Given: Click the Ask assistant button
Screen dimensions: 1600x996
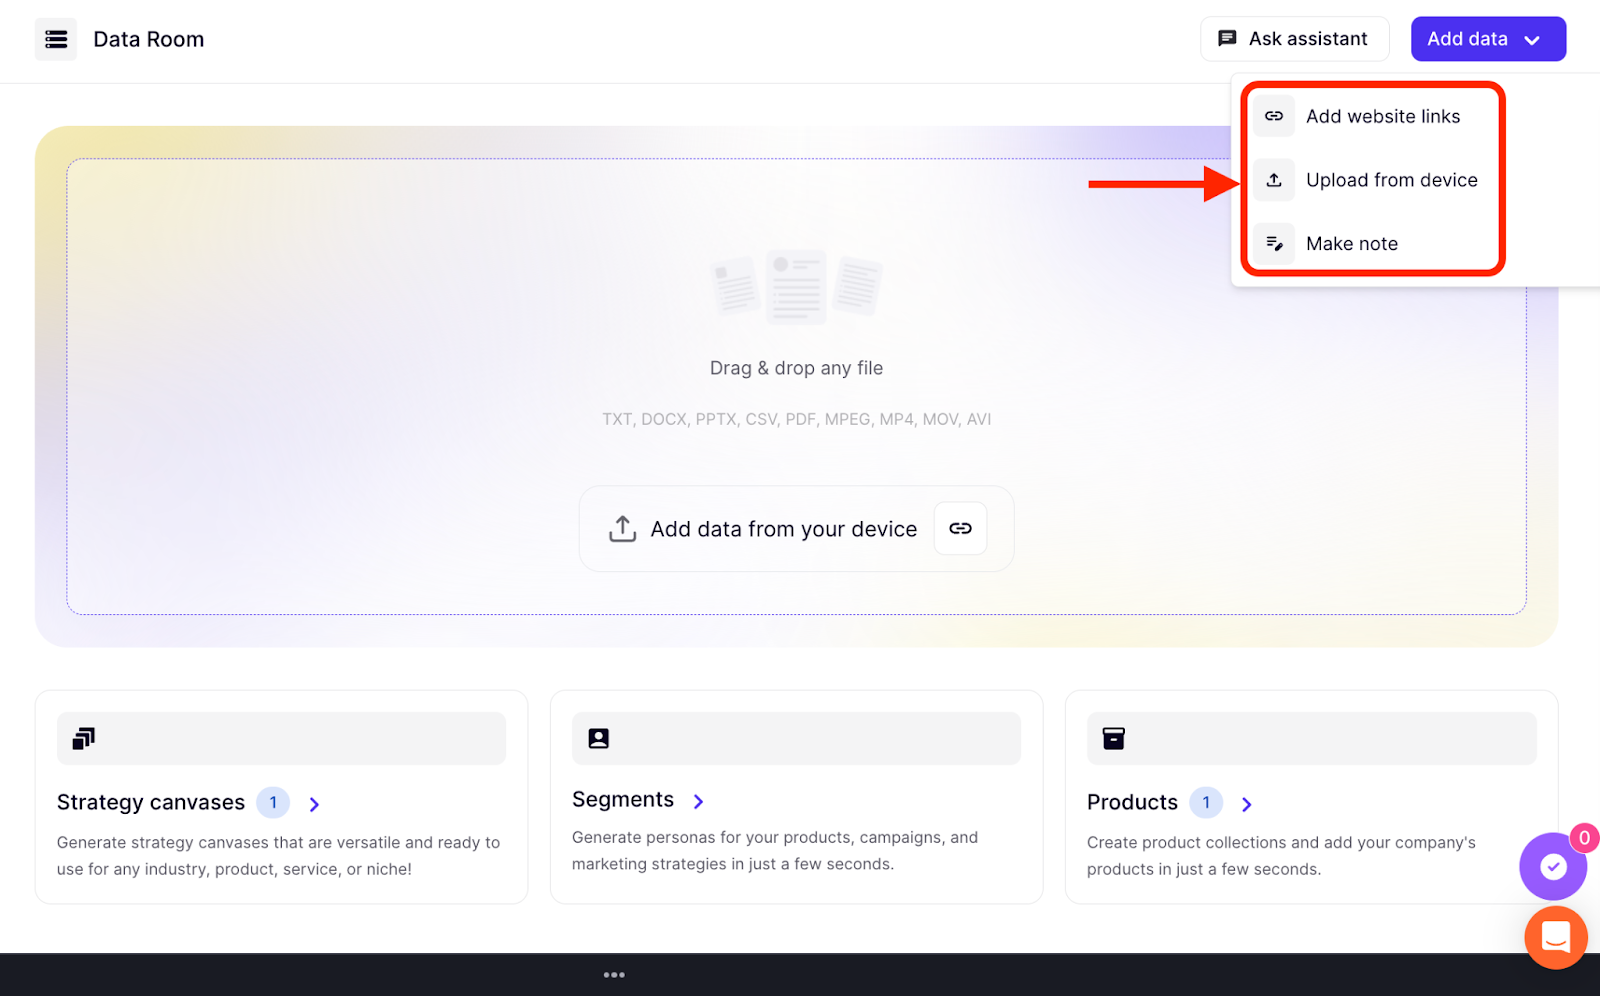Looking at the screenshot, I should (1294, 39).
